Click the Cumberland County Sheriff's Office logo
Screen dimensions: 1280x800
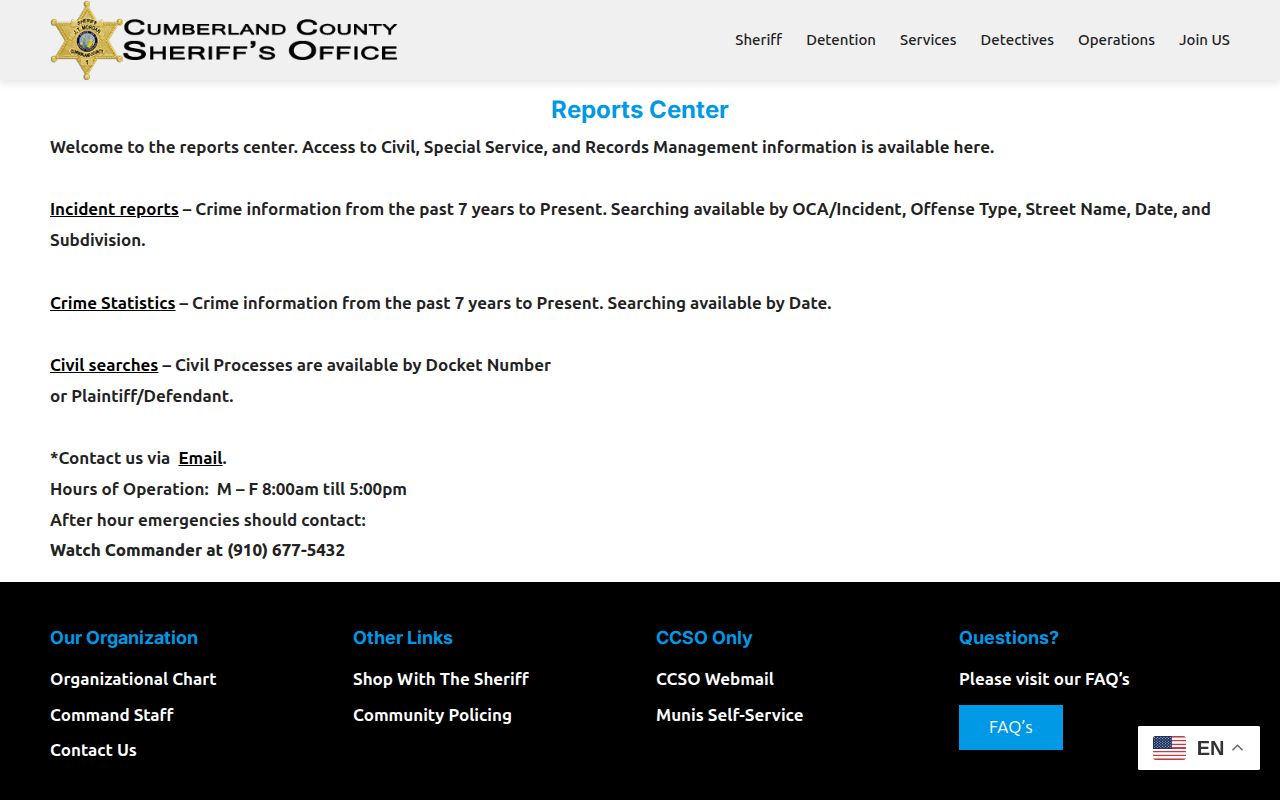click(224, 40)
